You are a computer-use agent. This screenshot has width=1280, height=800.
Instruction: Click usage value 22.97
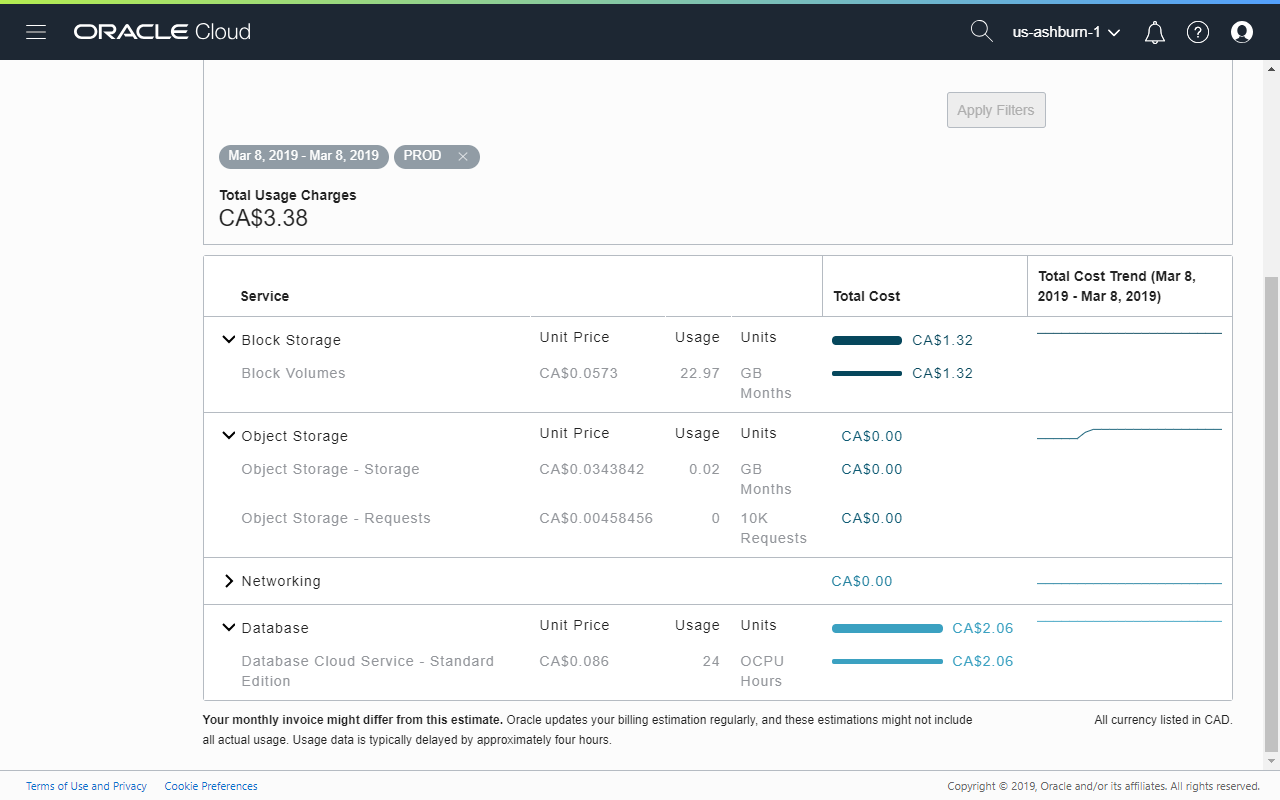pos(699,373)
